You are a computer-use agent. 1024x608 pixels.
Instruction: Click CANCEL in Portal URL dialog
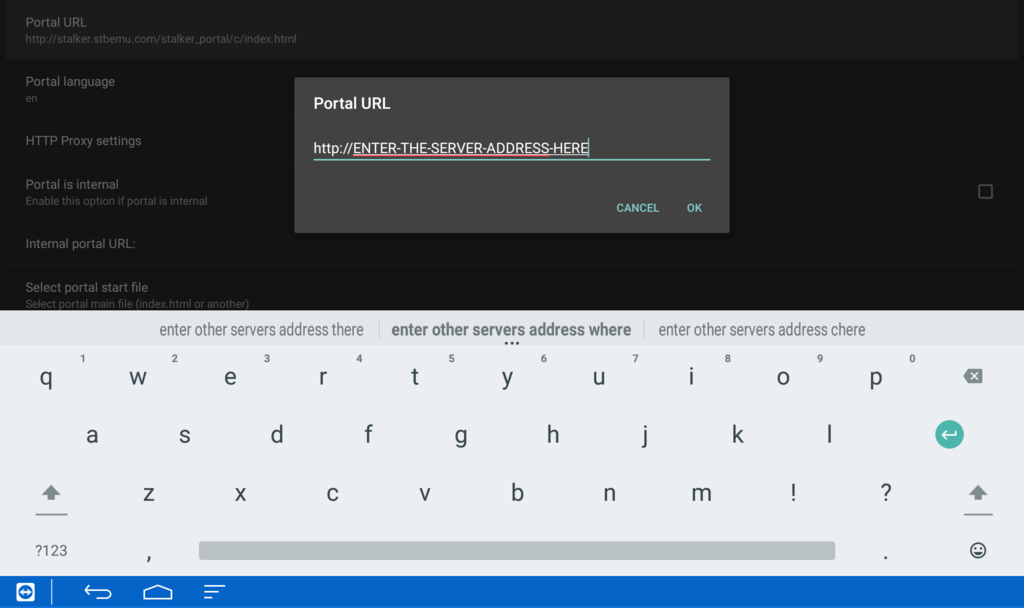(637, 208)
